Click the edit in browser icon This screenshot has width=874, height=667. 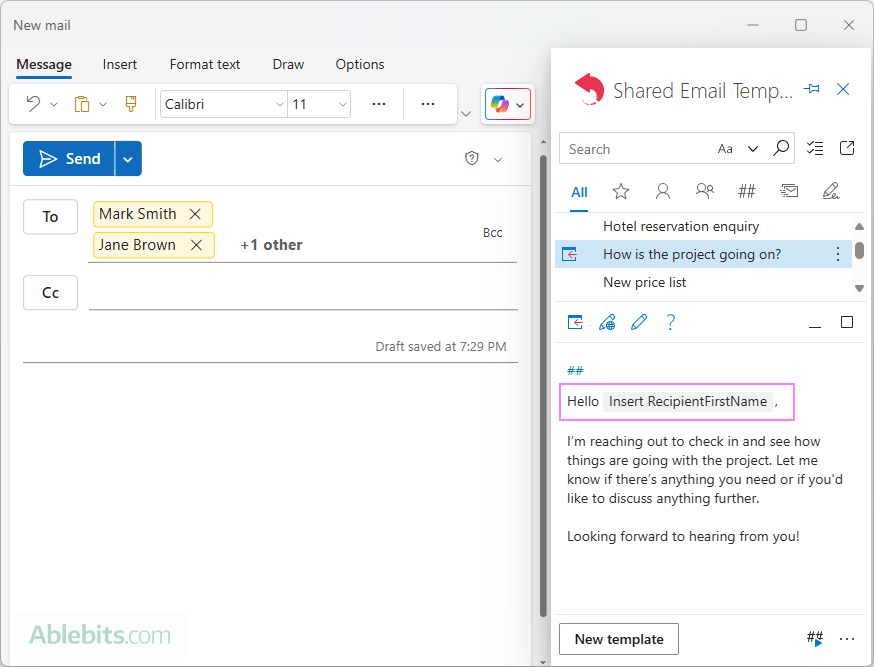point(607,322)
